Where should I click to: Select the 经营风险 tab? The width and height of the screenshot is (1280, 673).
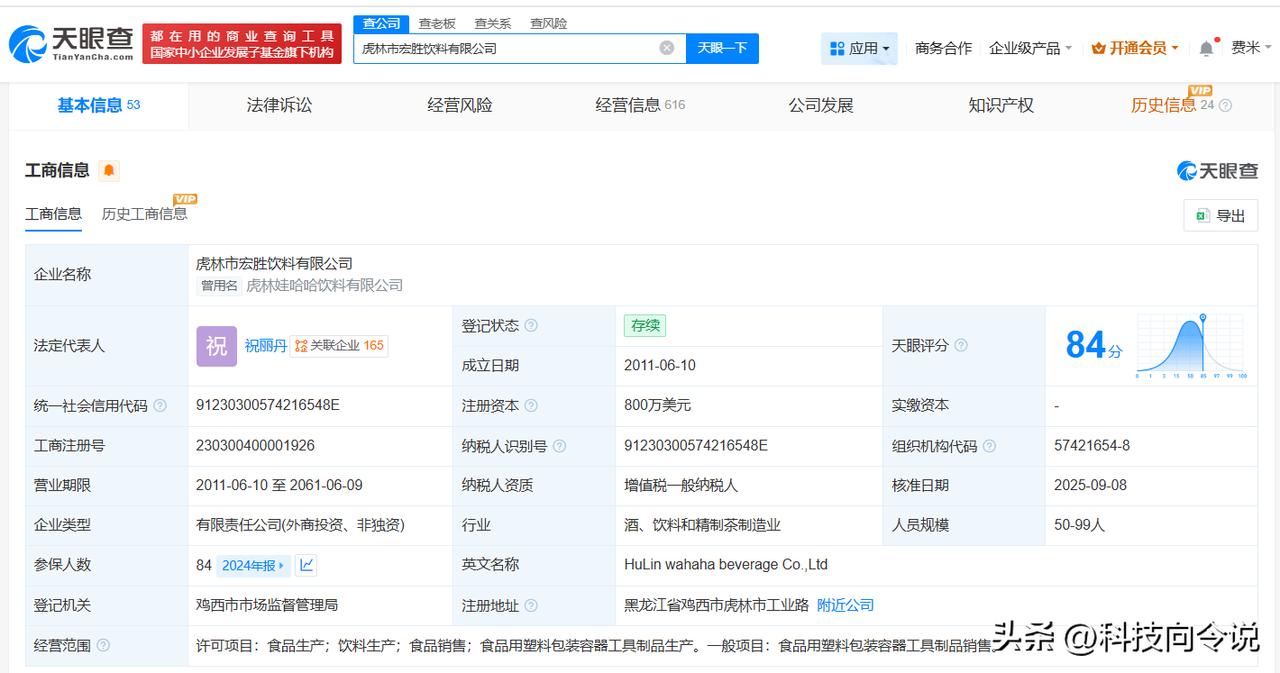pos(460,105)
